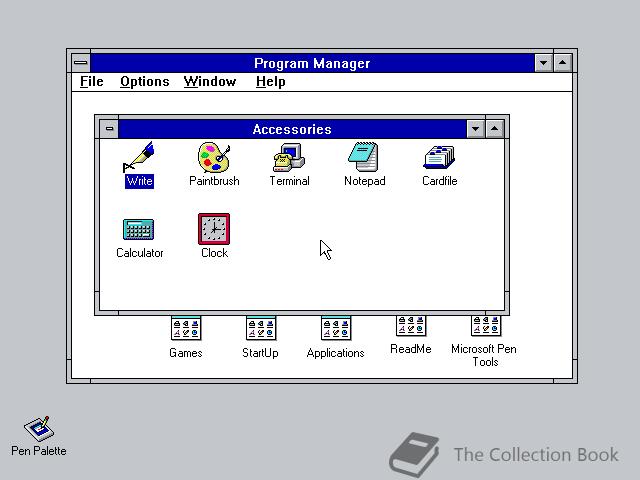
Task: Select the Microsoft Pen Tools group icon
Action: click(x=486, y=326)
